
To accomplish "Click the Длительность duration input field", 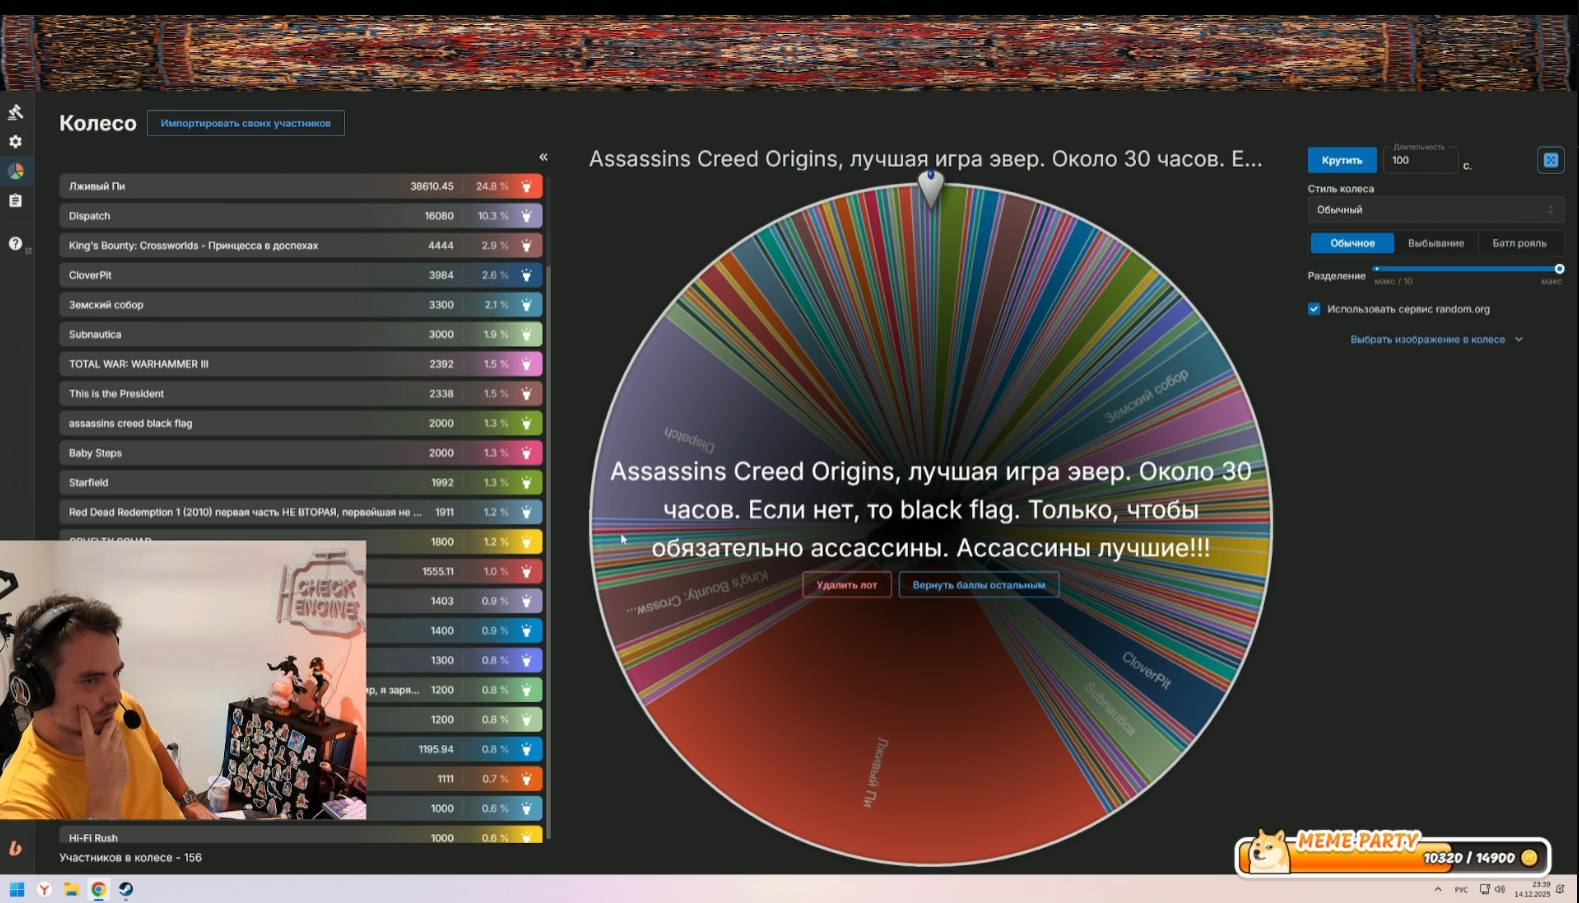I will click(x=1420, y=160).
